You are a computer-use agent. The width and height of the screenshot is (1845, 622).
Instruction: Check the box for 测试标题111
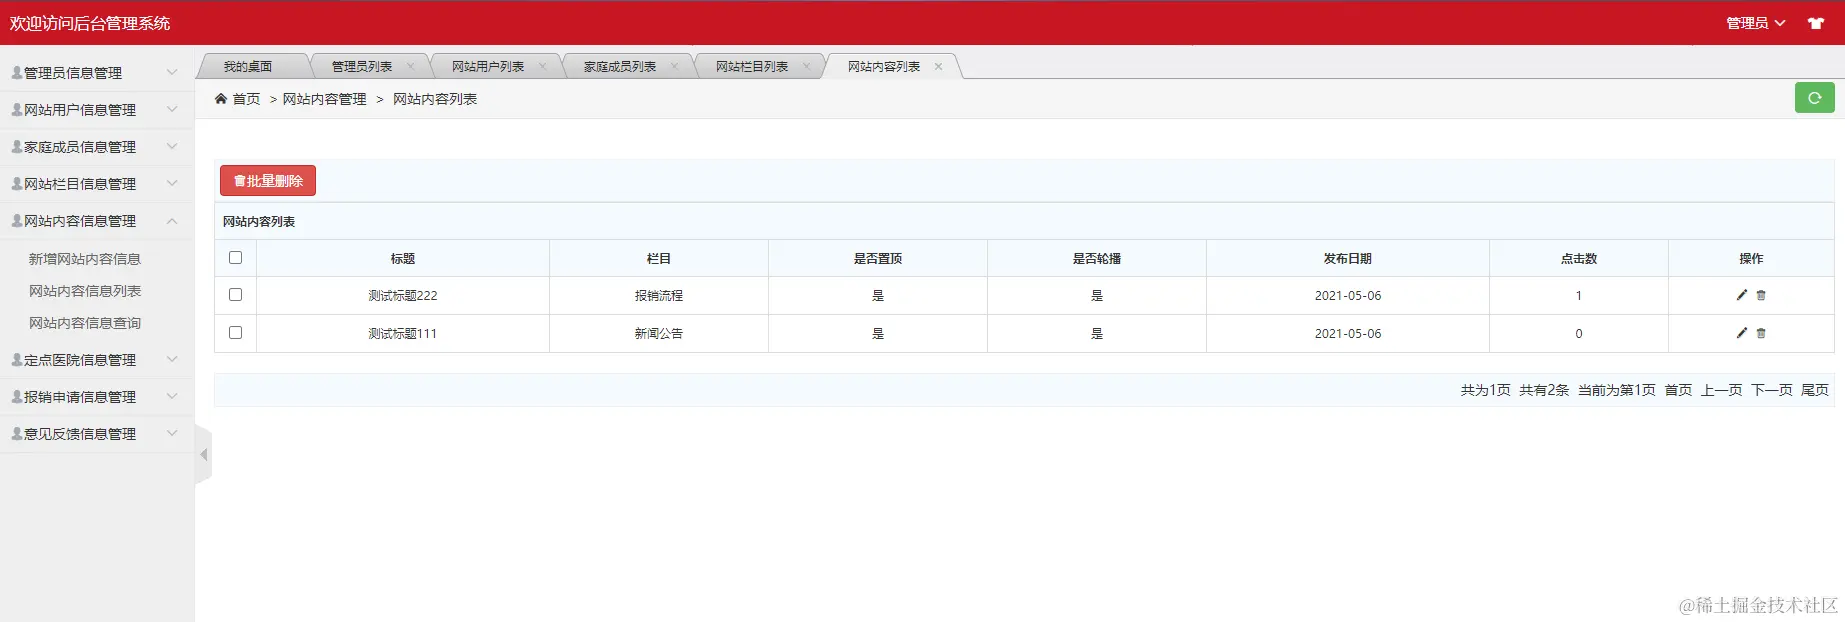coord(235,332)
